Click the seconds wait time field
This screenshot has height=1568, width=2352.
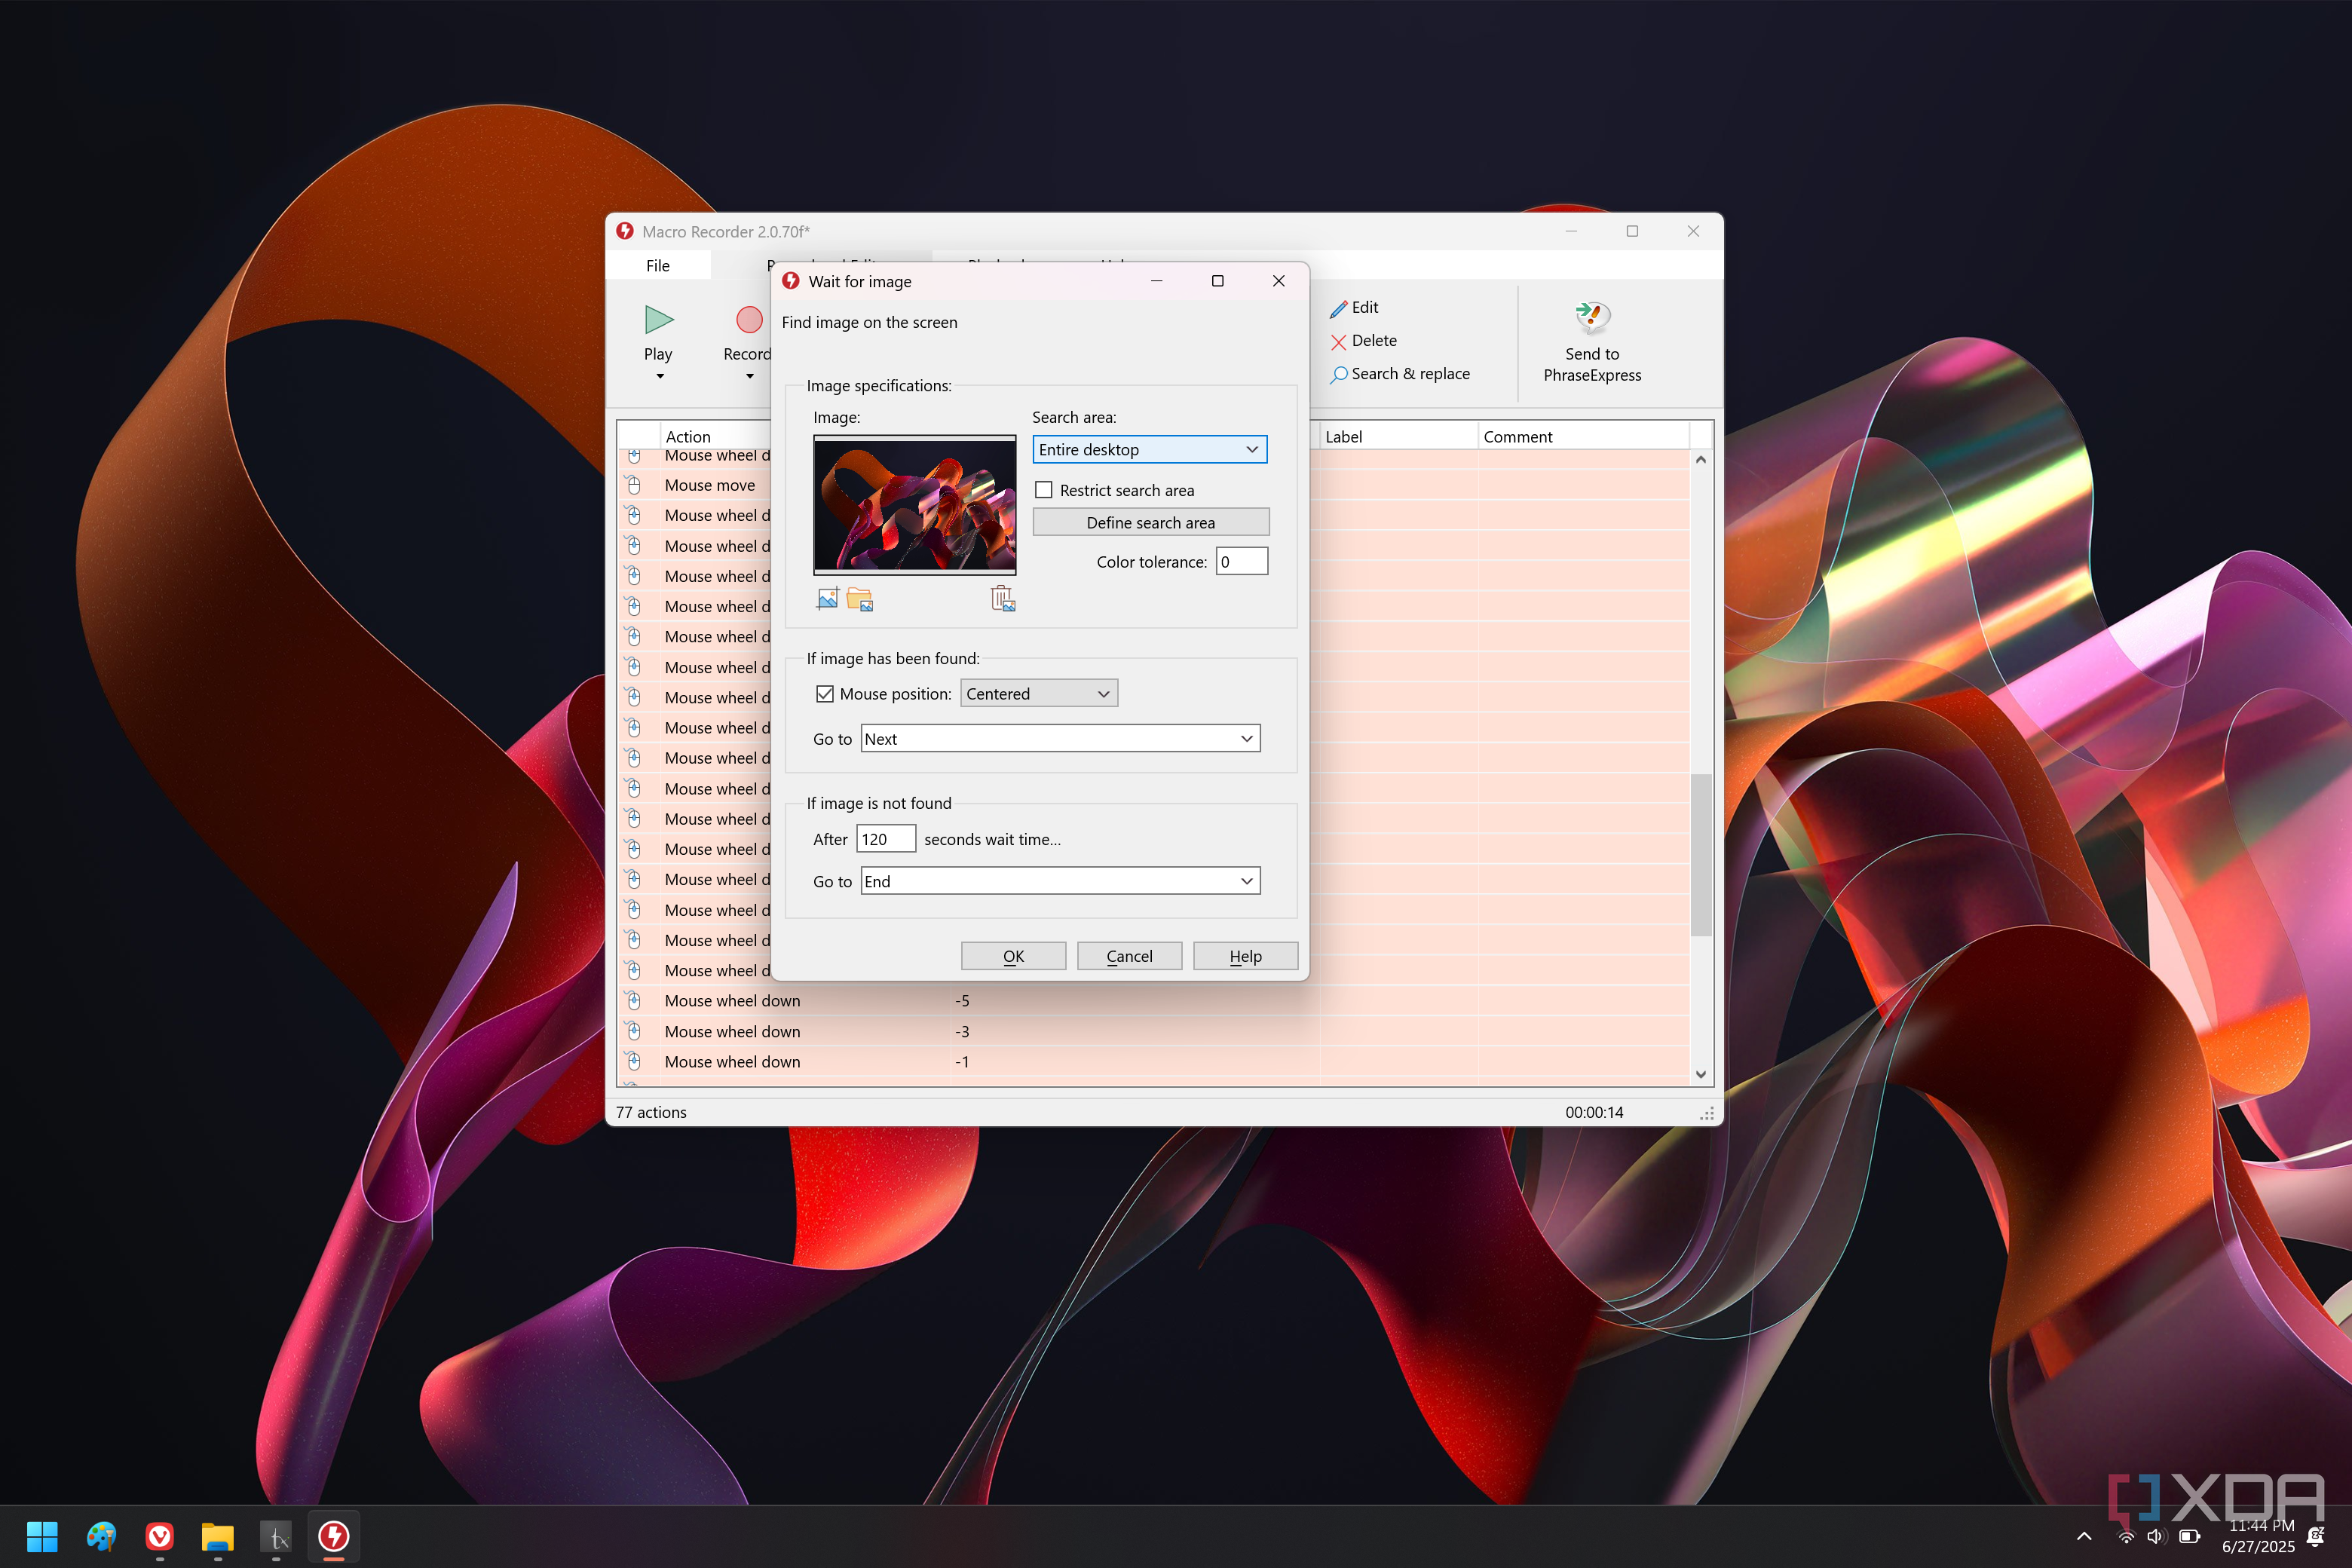click(x=886, y=838)
